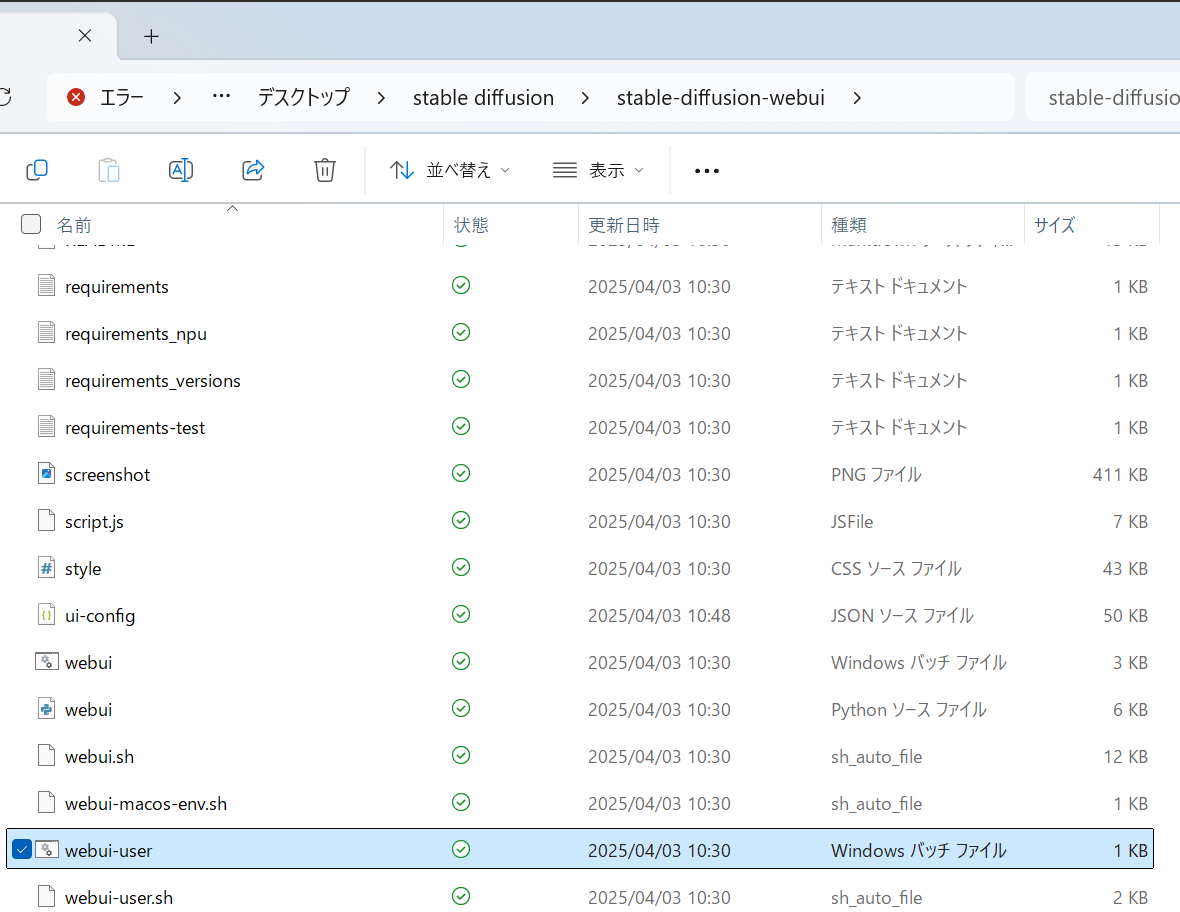
Task: Expand chevron after デスクトップ breadcrumb
Action: click(382, 98)
